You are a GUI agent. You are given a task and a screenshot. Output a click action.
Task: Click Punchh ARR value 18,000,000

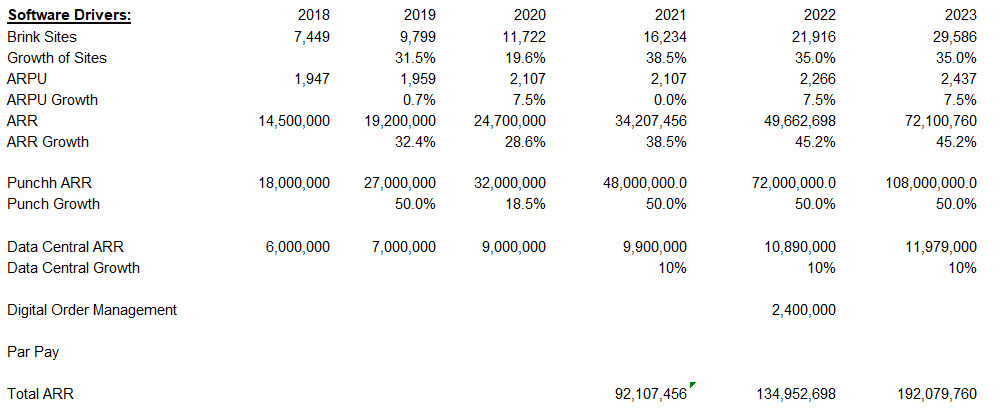294,183
